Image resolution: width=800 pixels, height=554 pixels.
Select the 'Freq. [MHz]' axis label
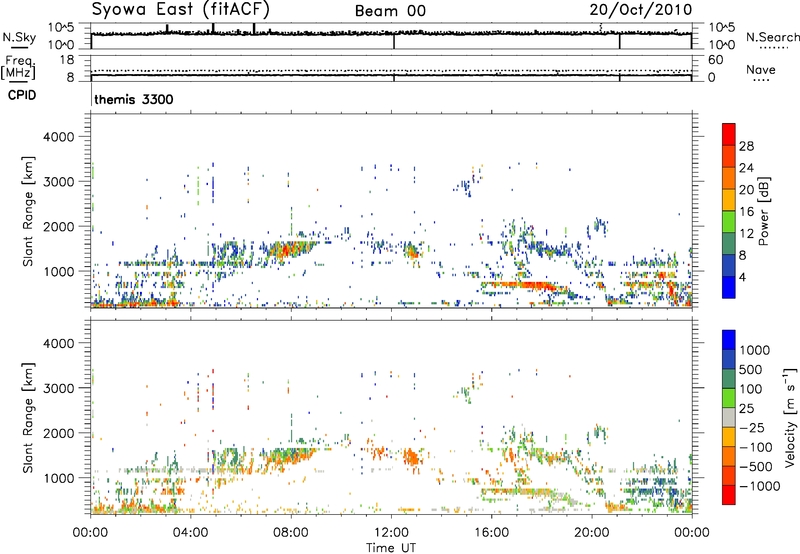click(x=19, y=67)
